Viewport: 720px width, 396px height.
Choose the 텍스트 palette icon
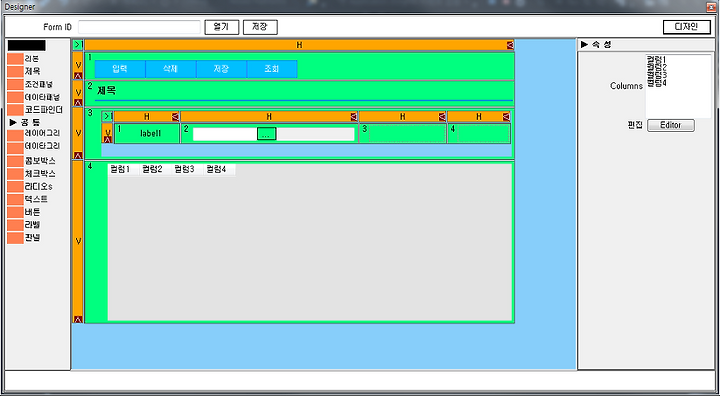pyautogui.click(x=15, y=200)
